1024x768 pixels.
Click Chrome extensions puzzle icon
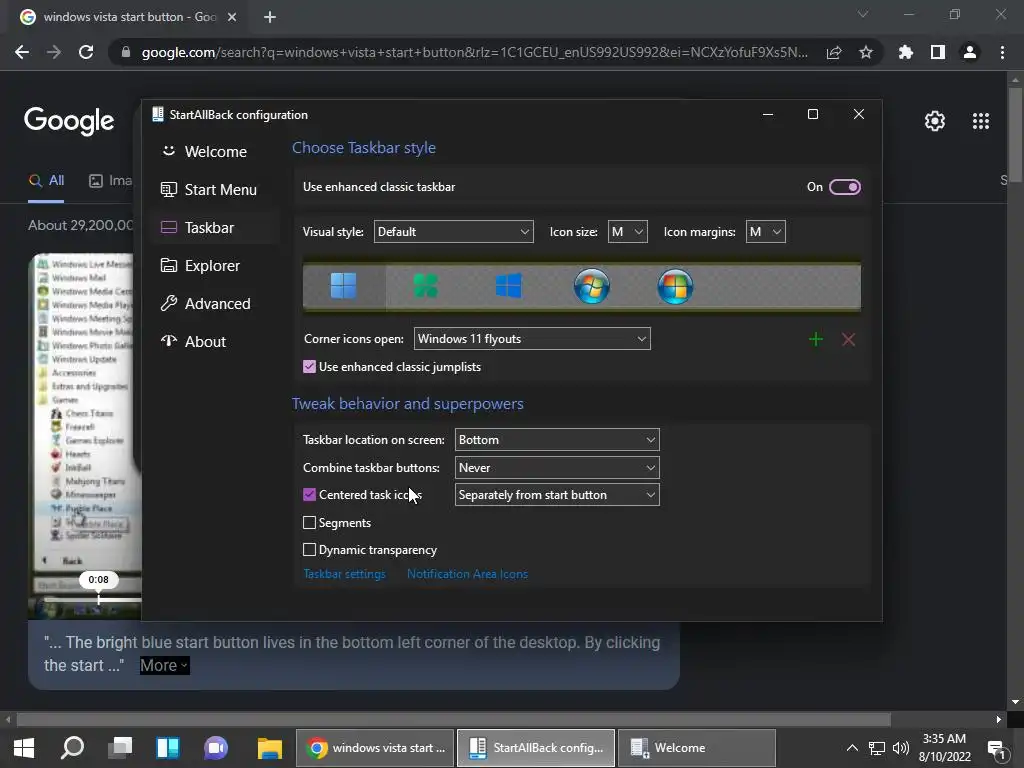[x=906, y=52]
